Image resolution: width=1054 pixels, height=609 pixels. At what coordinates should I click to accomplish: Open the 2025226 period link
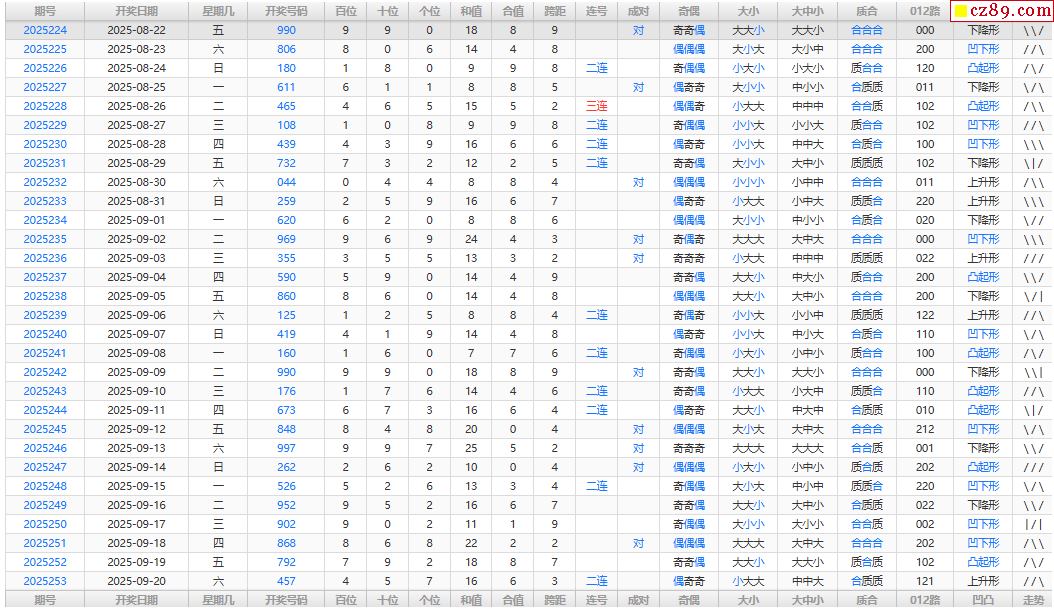click(x=45, y=68)
